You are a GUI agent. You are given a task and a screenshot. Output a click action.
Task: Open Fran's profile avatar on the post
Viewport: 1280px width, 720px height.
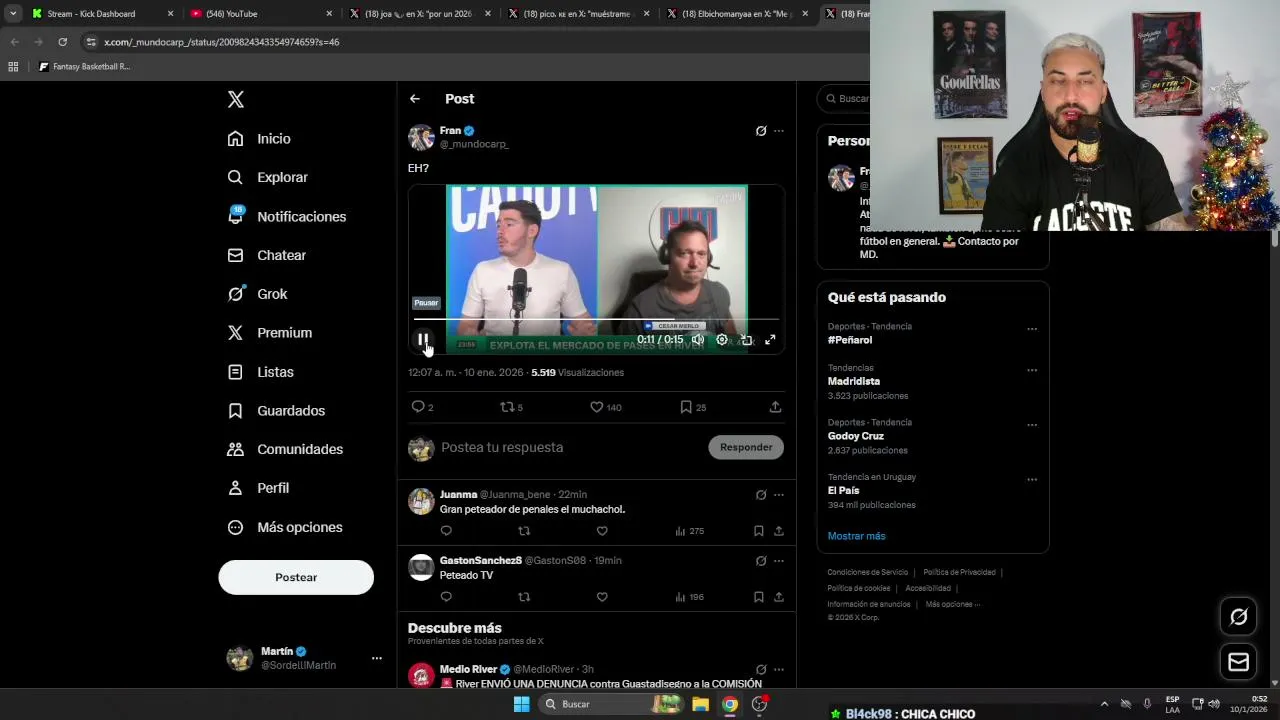click(421, 137)
